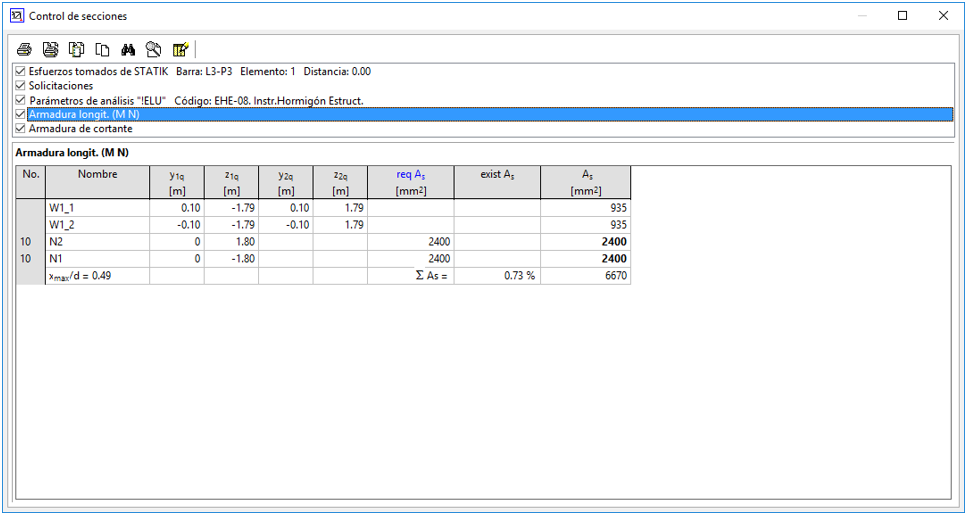
Task: Select the Armadura de cortante list entry
Action: pyautogui.click(x=80, y=129)
